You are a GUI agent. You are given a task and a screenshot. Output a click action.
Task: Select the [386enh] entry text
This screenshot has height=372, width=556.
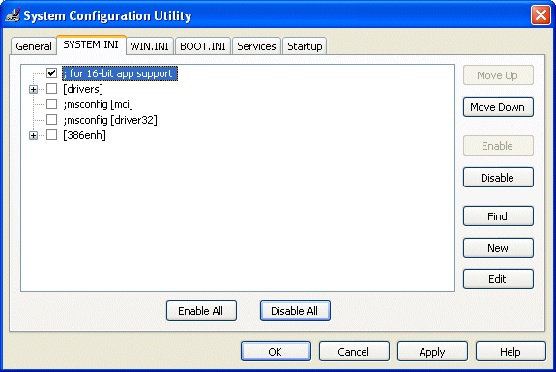[84, 135]
